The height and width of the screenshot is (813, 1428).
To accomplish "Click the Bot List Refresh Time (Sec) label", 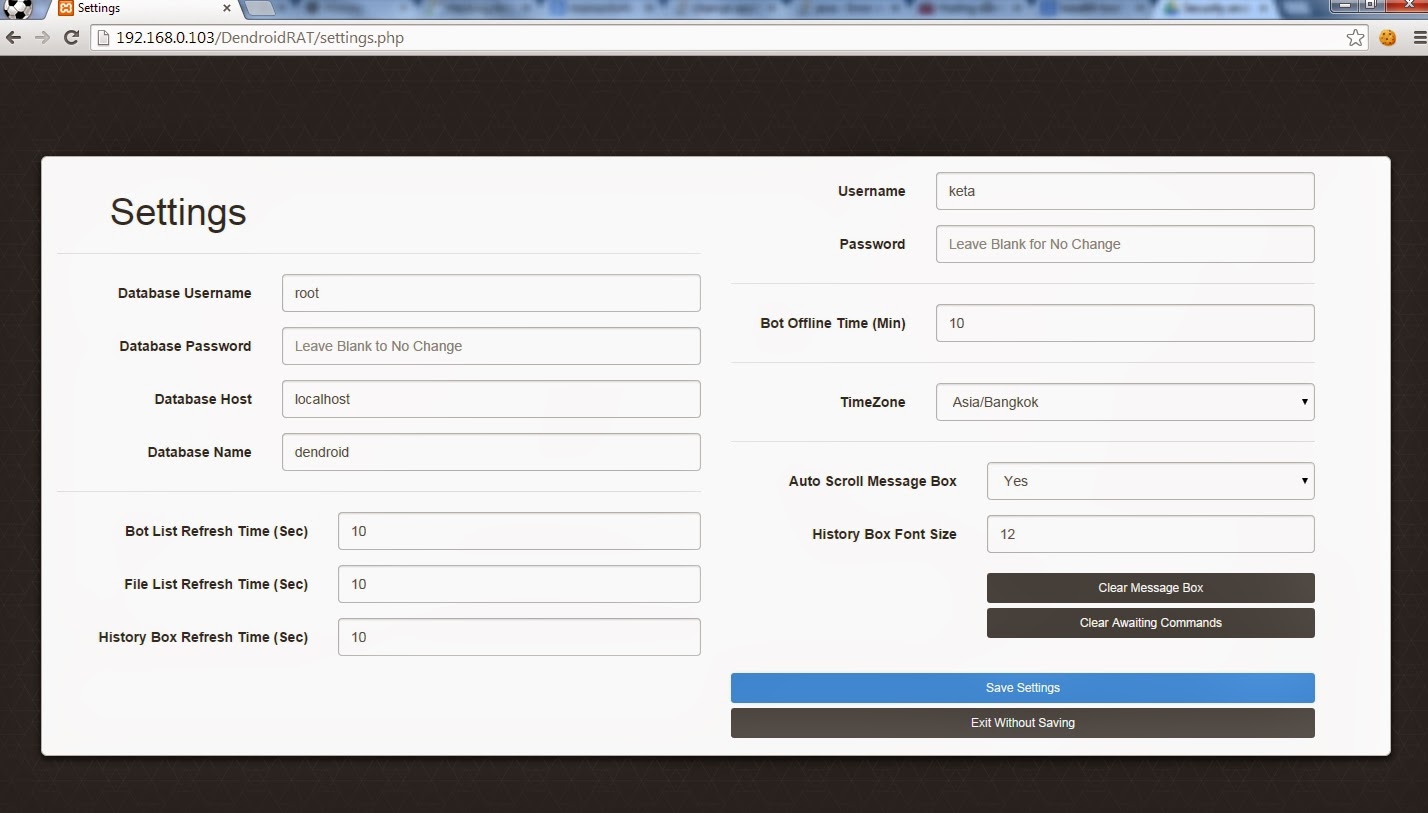I will click(x=216, y=531).
